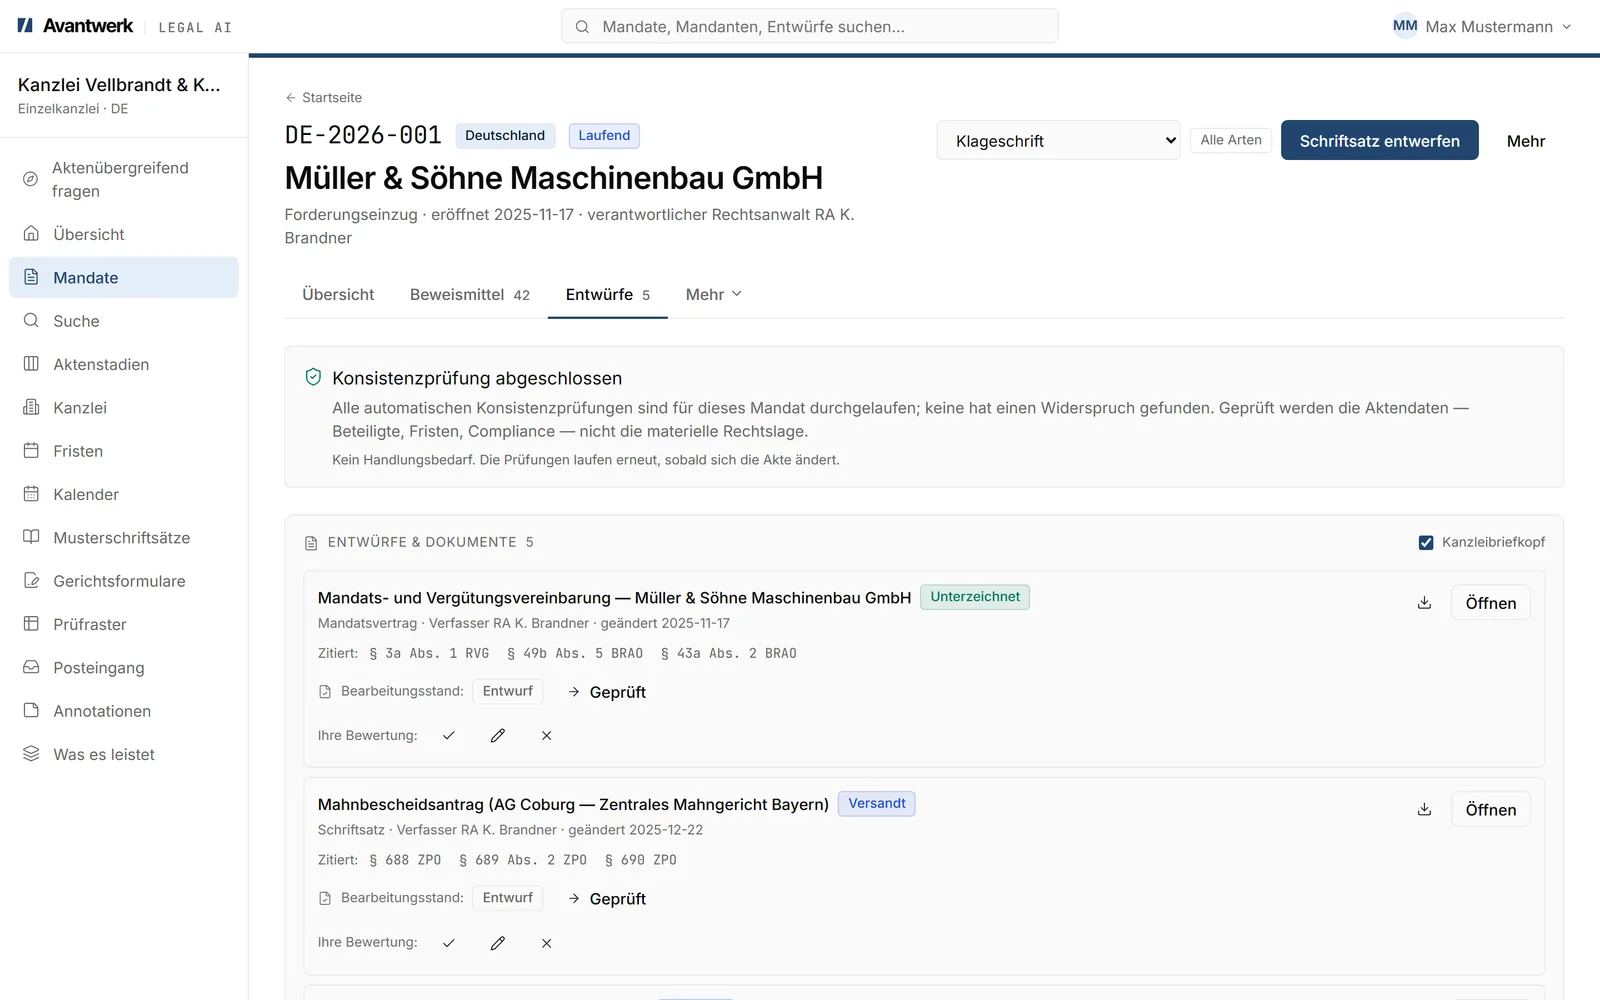
Task: Click the Was es leistet layers icon
Action: (x=31, y=754)
